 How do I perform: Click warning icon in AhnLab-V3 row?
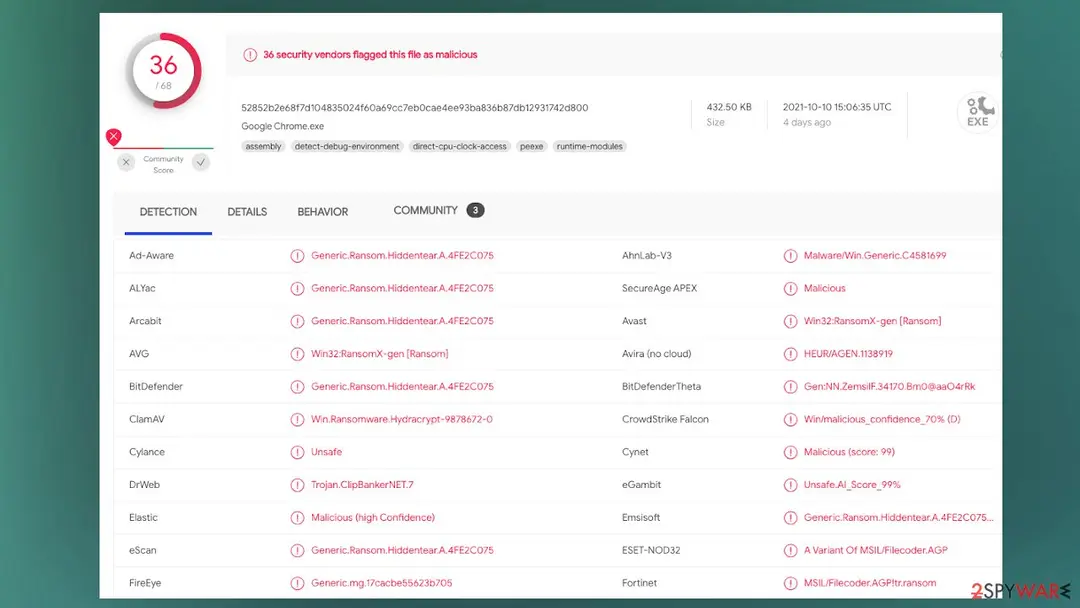point(790,256)
